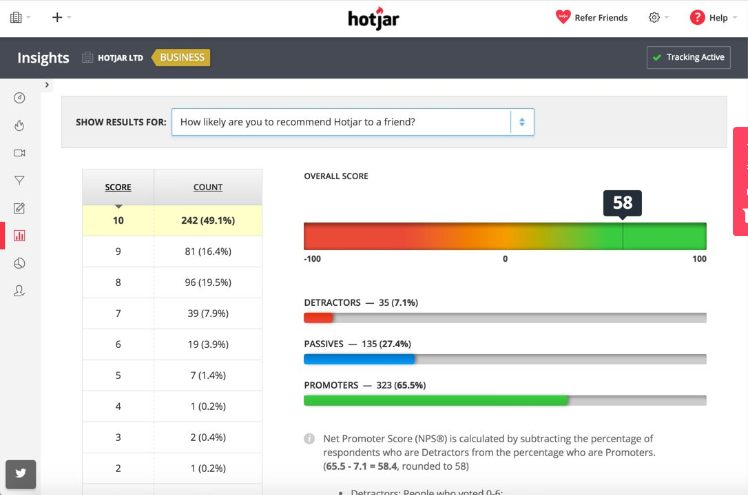This screenshot has height=495, width=748.
Task: Open Funnels sidebar icon
Action: [20, 180]
